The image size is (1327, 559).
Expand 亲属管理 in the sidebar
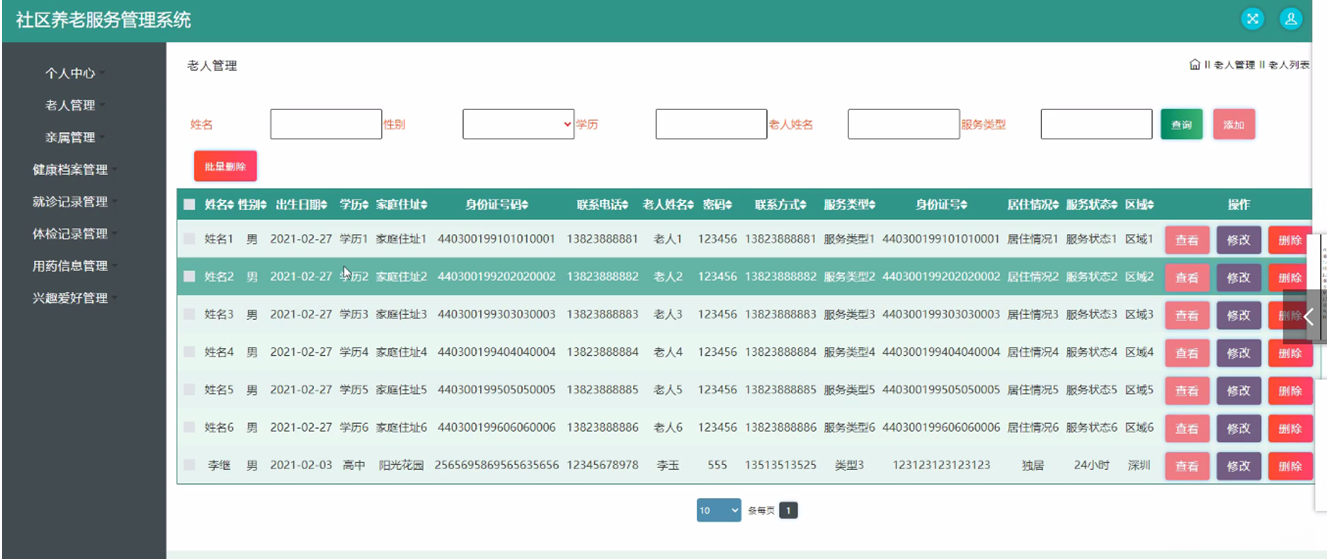(75, 137)
